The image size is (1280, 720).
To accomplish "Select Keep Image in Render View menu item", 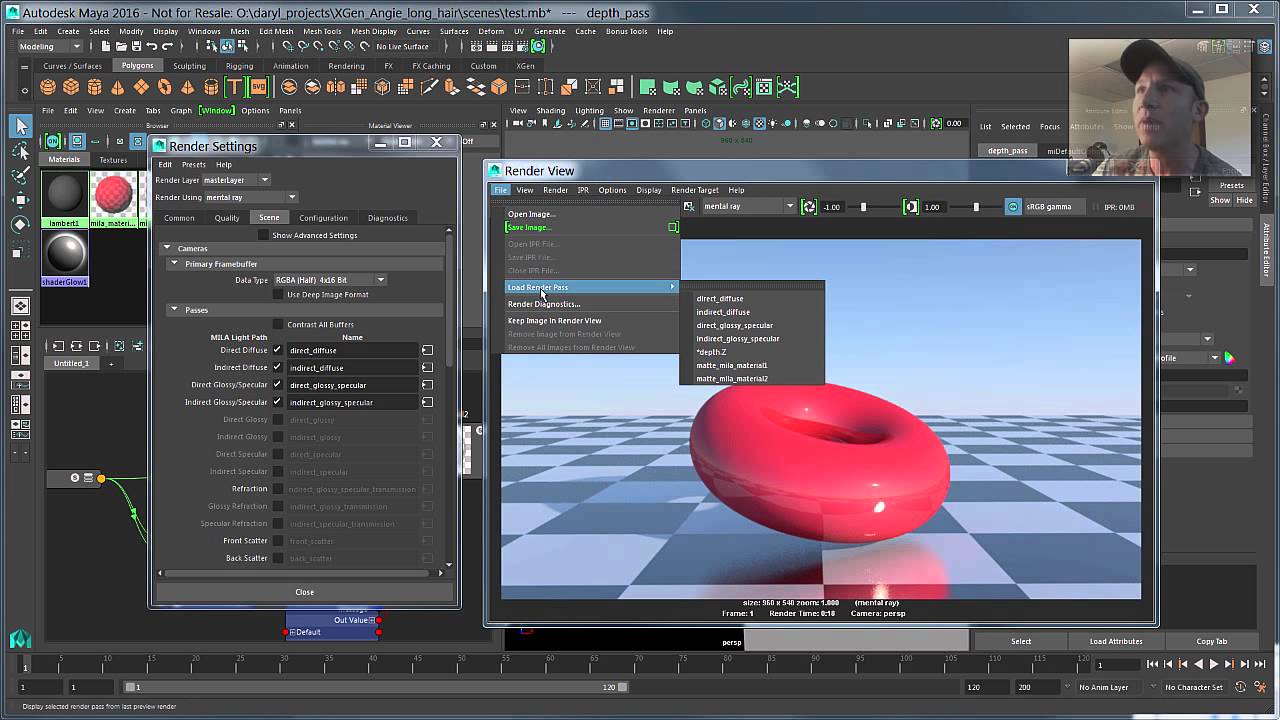I will pyautogui.click(x=555, y=321).
